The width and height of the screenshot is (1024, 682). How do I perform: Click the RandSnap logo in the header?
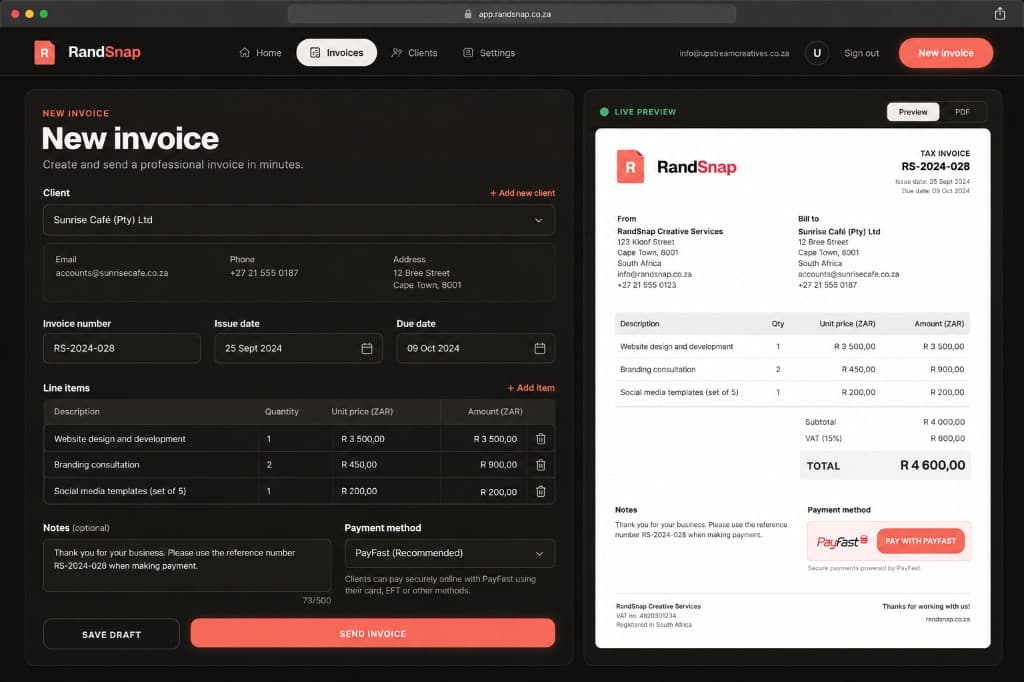88,52
